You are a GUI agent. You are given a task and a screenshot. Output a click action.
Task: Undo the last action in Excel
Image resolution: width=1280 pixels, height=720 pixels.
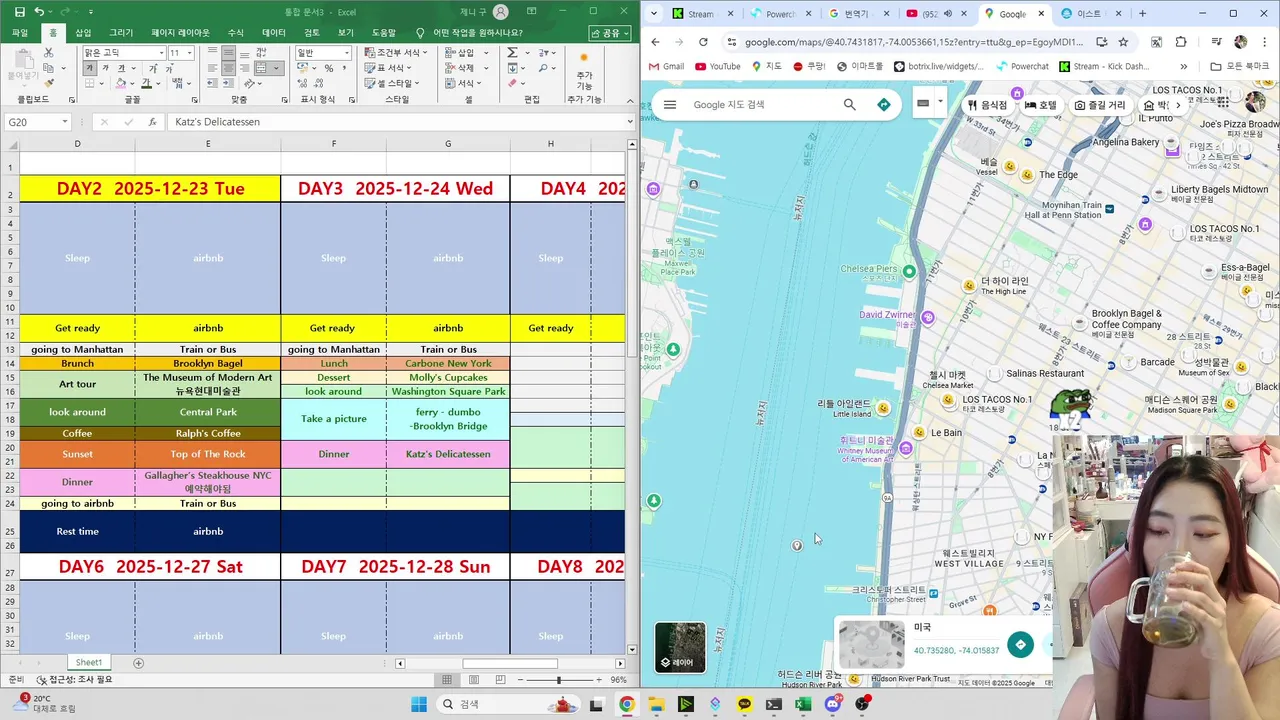tap(39, 12)
